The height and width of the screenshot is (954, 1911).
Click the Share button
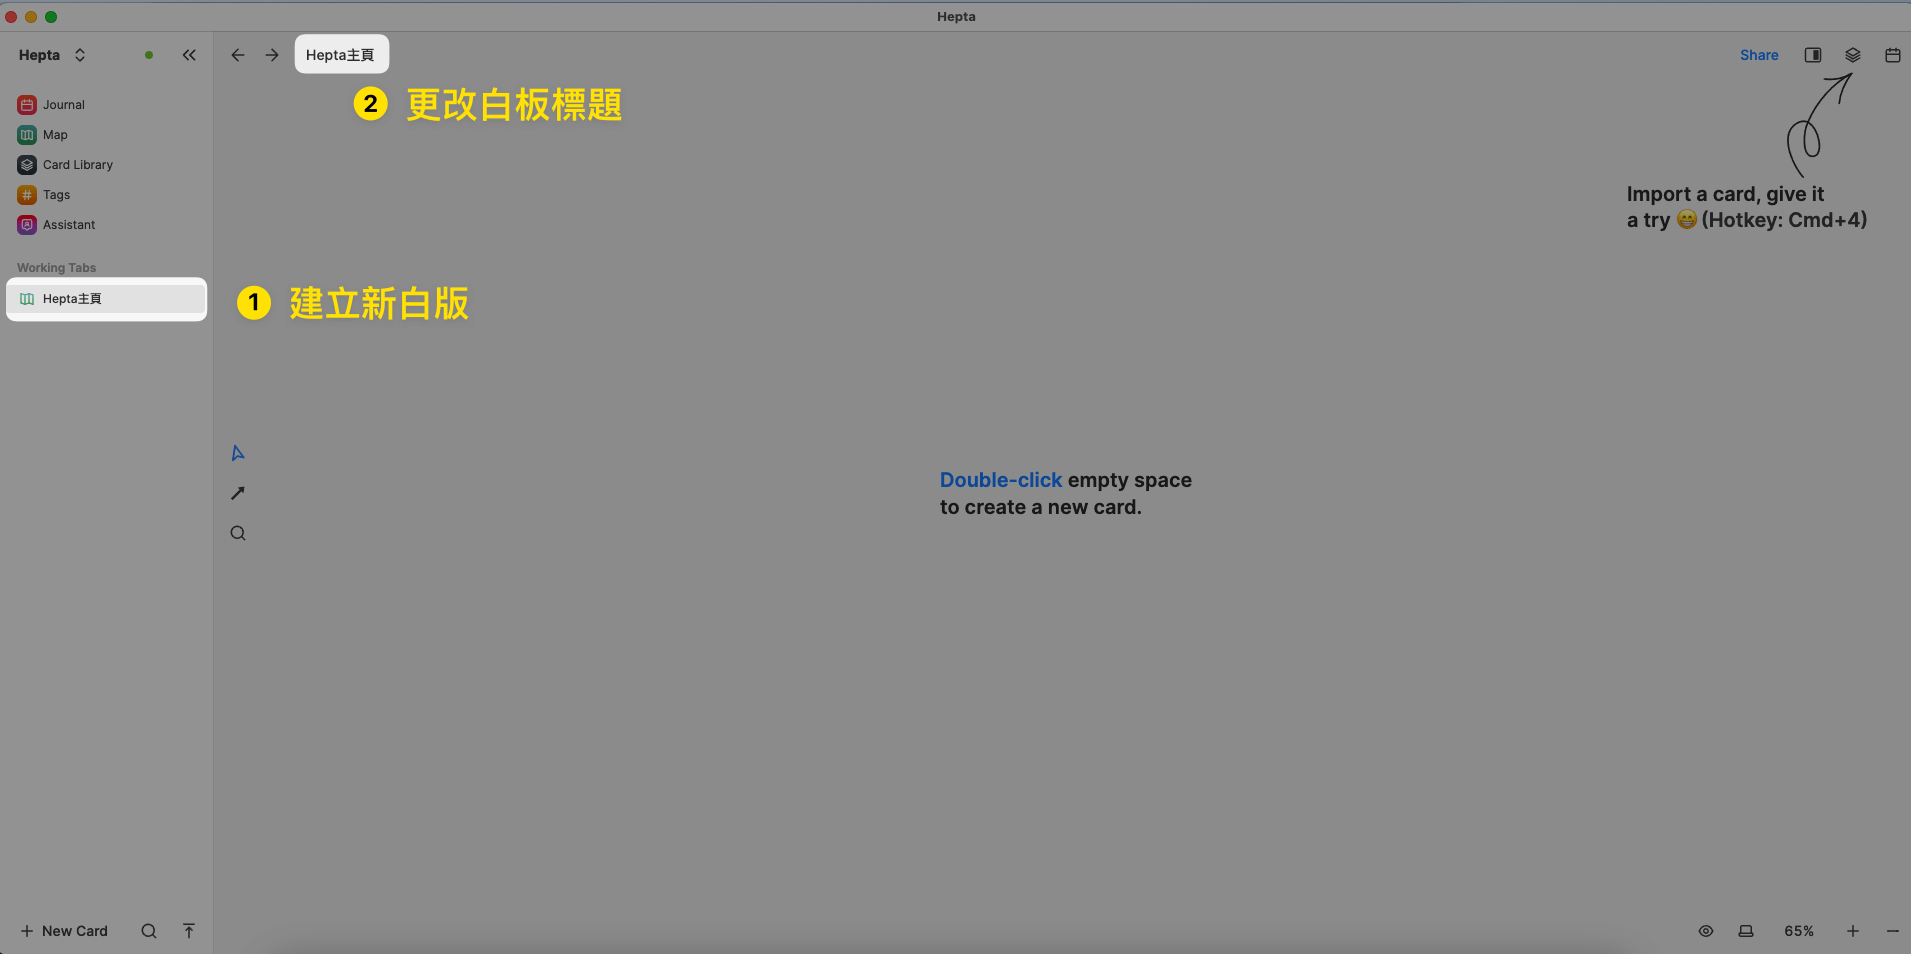coord(1758,55)
